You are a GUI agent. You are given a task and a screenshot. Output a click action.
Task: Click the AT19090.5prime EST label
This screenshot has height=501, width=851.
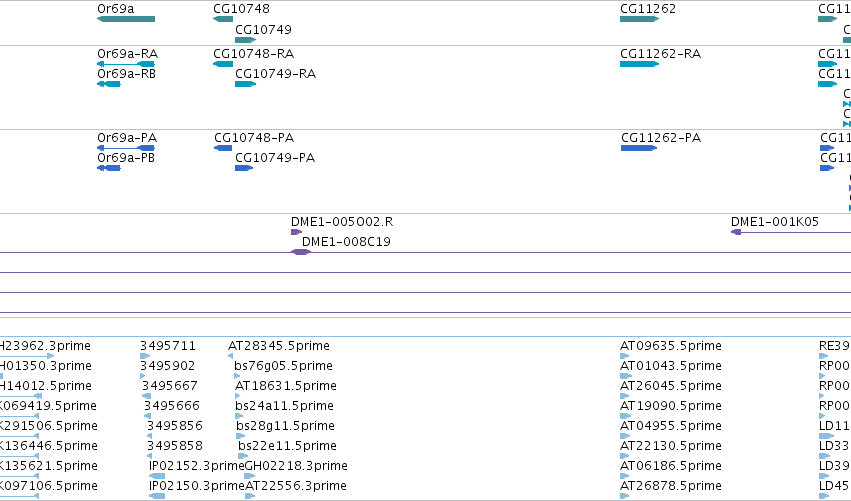pos(671,406)
